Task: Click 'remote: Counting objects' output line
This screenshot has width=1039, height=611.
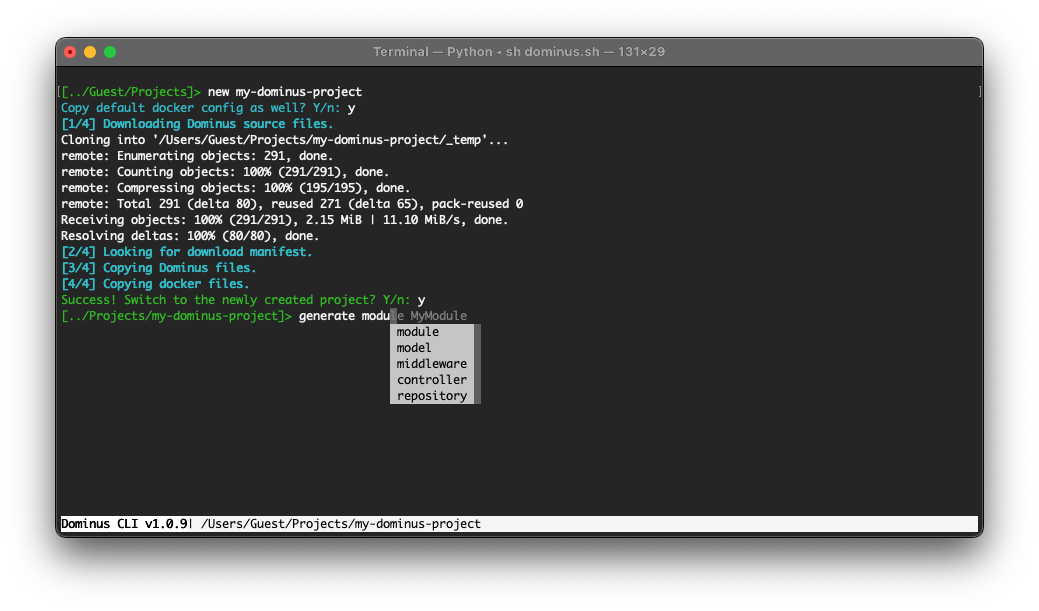Action: [x=225, y=172]
